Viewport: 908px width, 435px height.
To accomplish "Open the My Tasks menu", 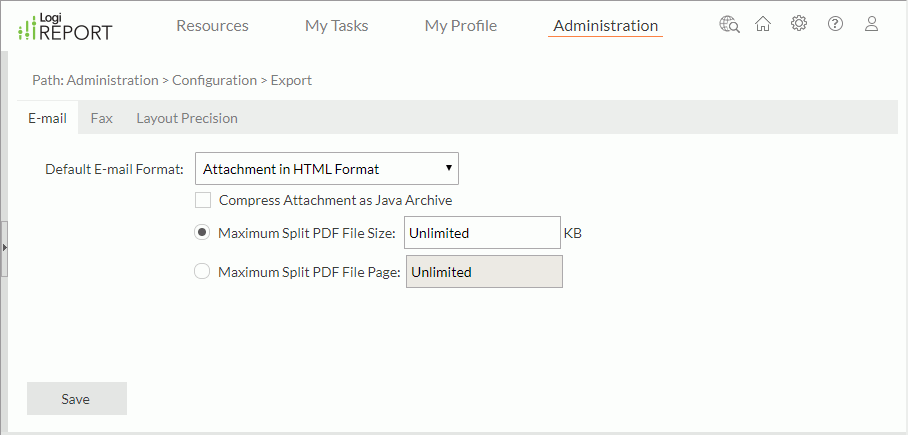I will [336, 26].
